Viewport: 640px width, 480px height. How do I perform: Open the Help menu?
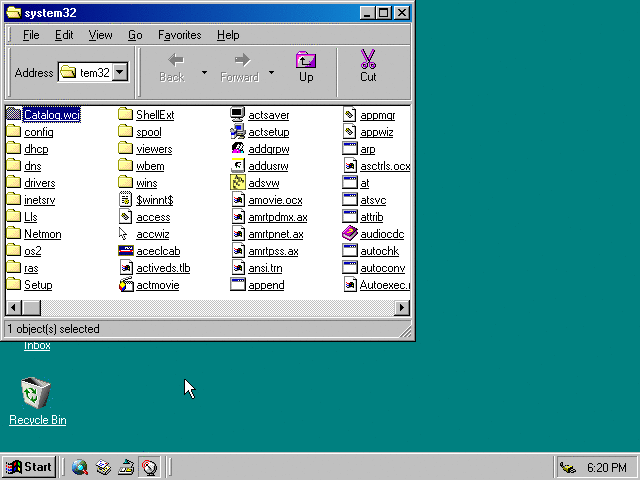click(x=228, y=35)
